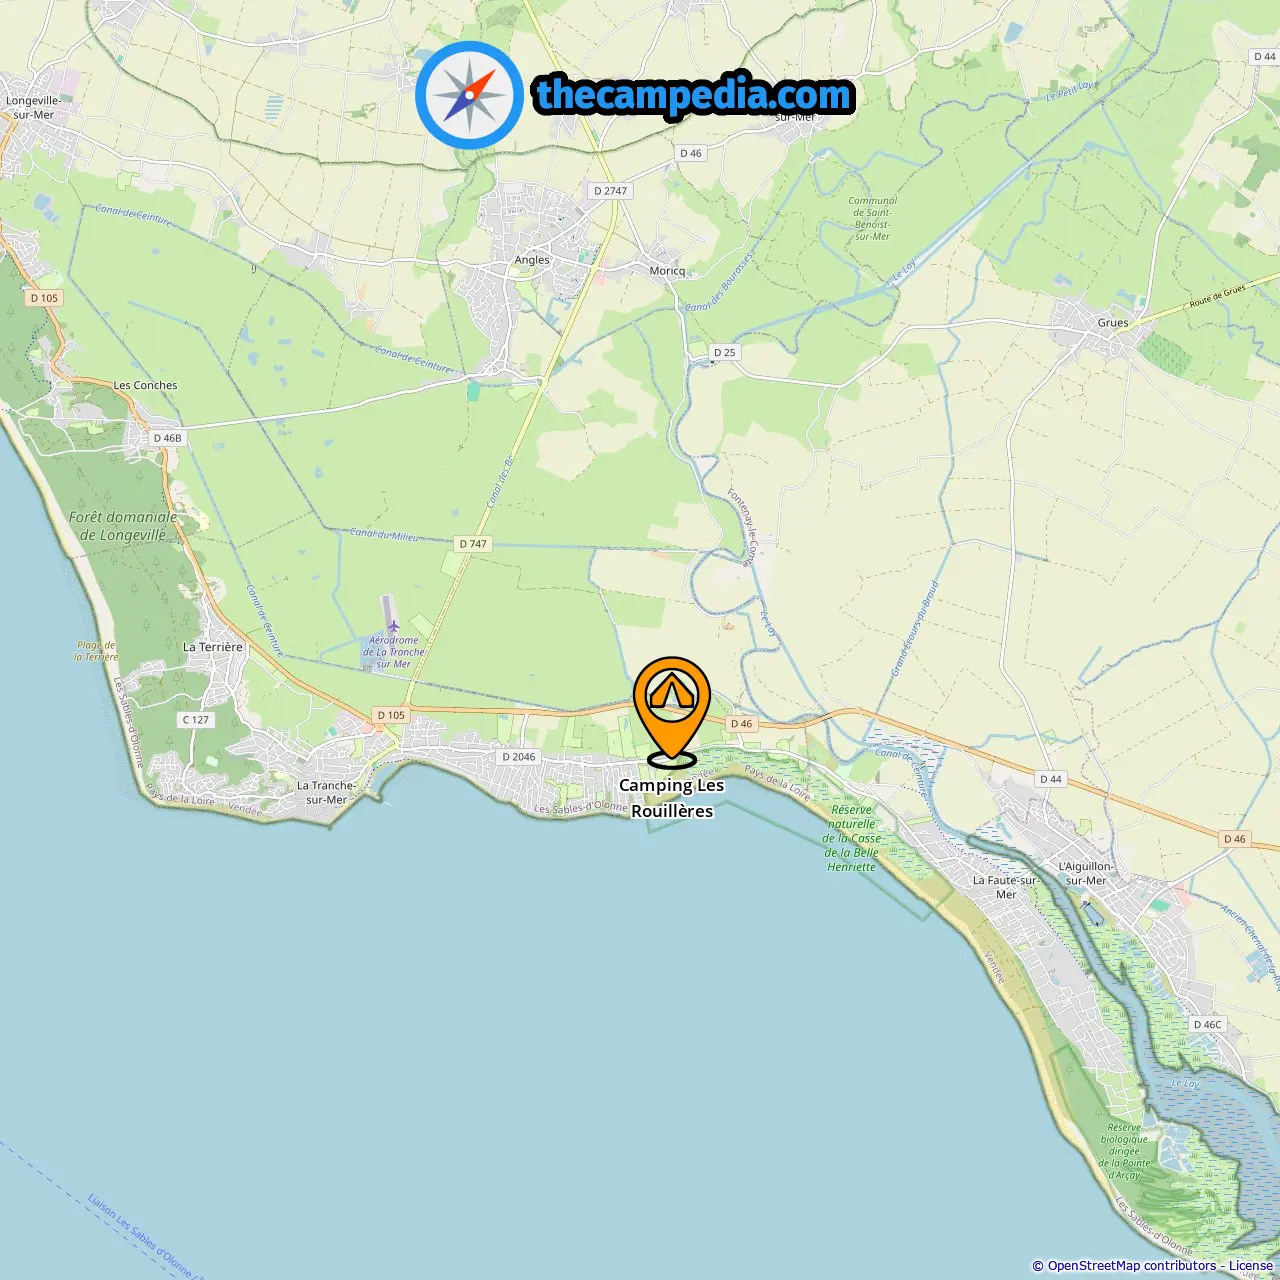Open the License link
Screen dimensions: 1280x1280
coord(1251,1266)
